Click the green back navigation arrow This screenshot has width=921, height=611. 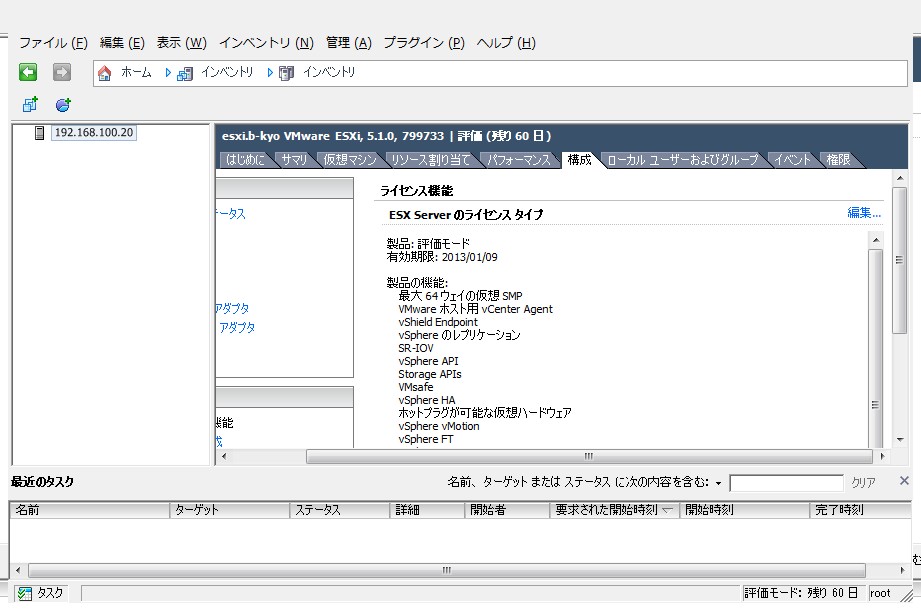(28, 72)
